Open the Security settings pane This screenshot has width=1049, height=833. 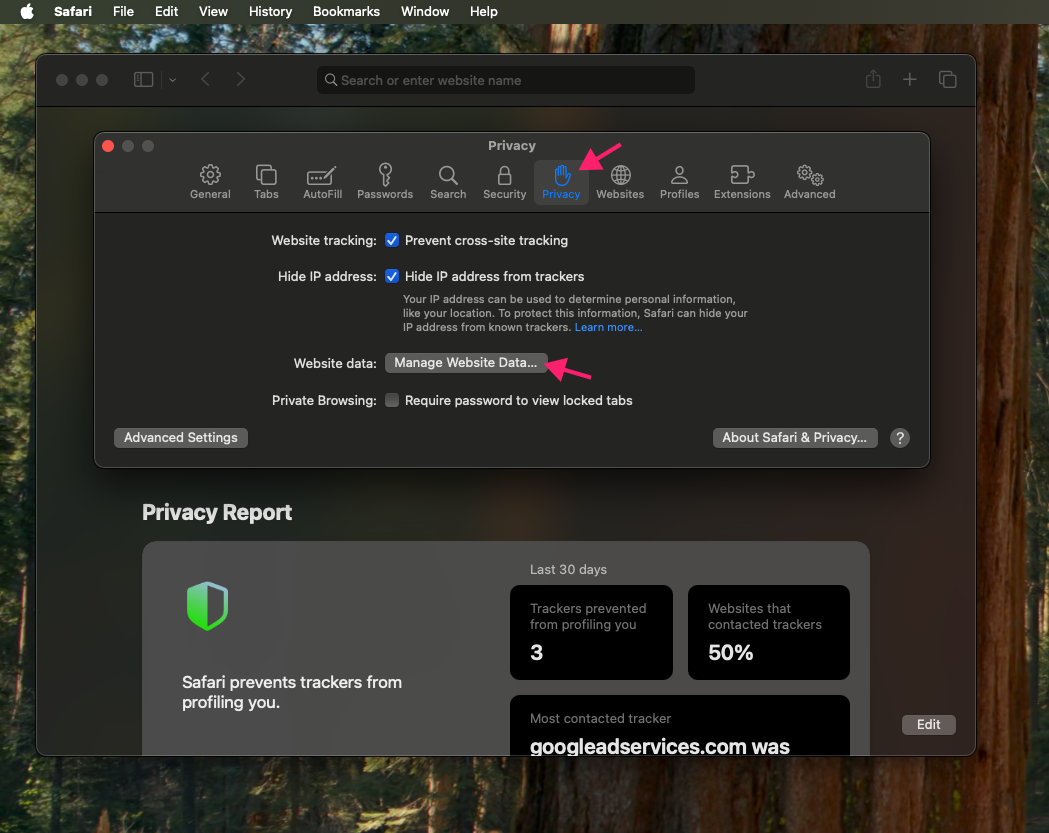tap(504, 182)
